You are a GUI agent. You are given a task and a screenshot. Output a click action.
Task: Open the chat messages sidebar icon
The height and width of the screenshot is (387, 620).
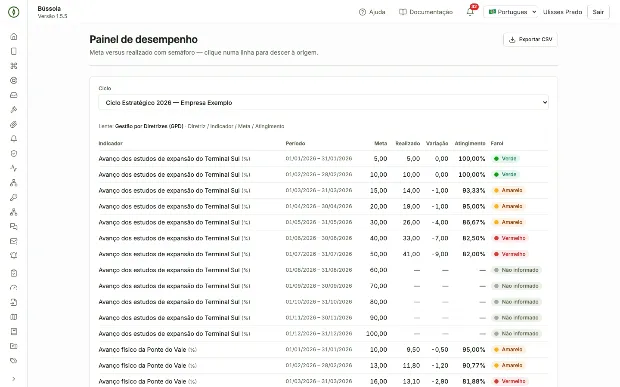click(x=13, y=227)
